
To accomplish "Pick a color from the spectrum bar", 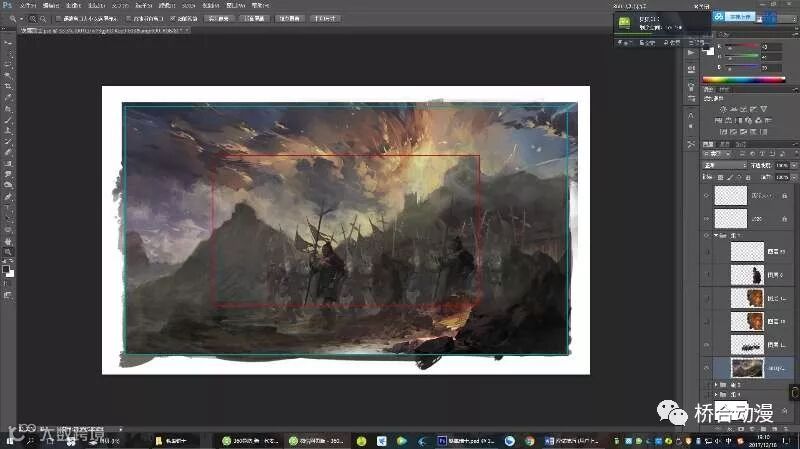I will (743, 80).
